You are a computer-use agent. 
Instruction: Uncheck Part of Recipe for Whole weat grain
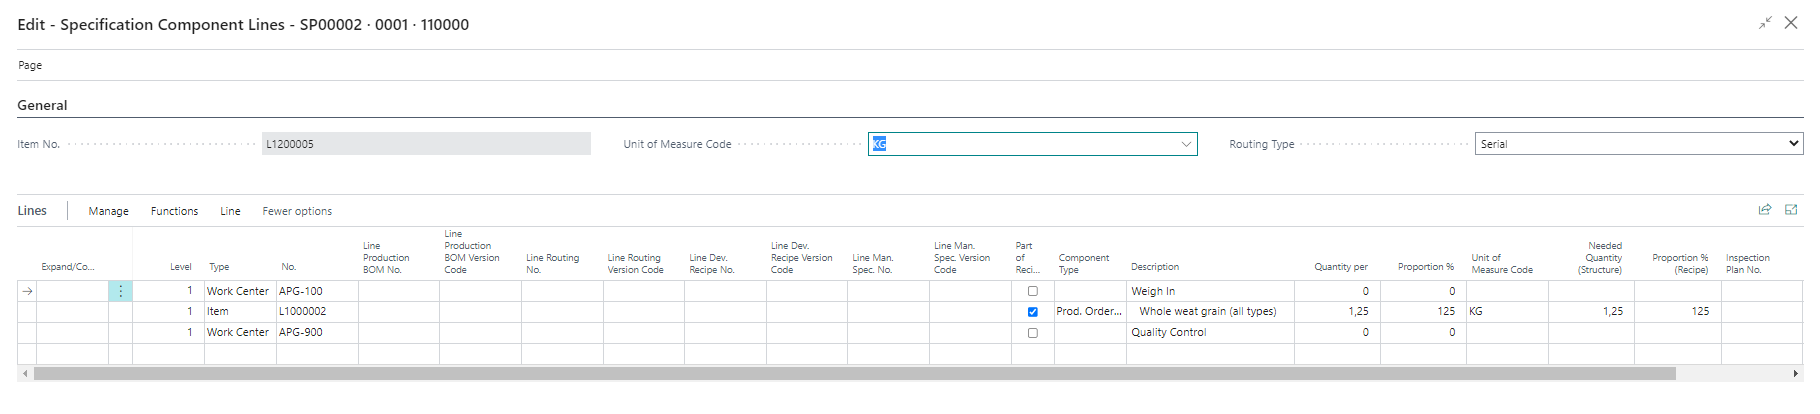1033,312
